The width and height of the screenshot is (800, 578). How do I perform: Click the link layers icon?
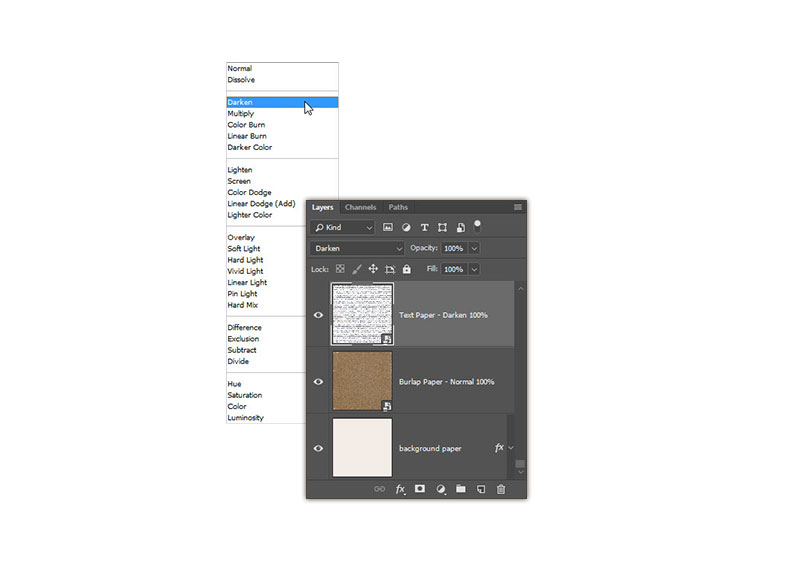tap(380, 489)
